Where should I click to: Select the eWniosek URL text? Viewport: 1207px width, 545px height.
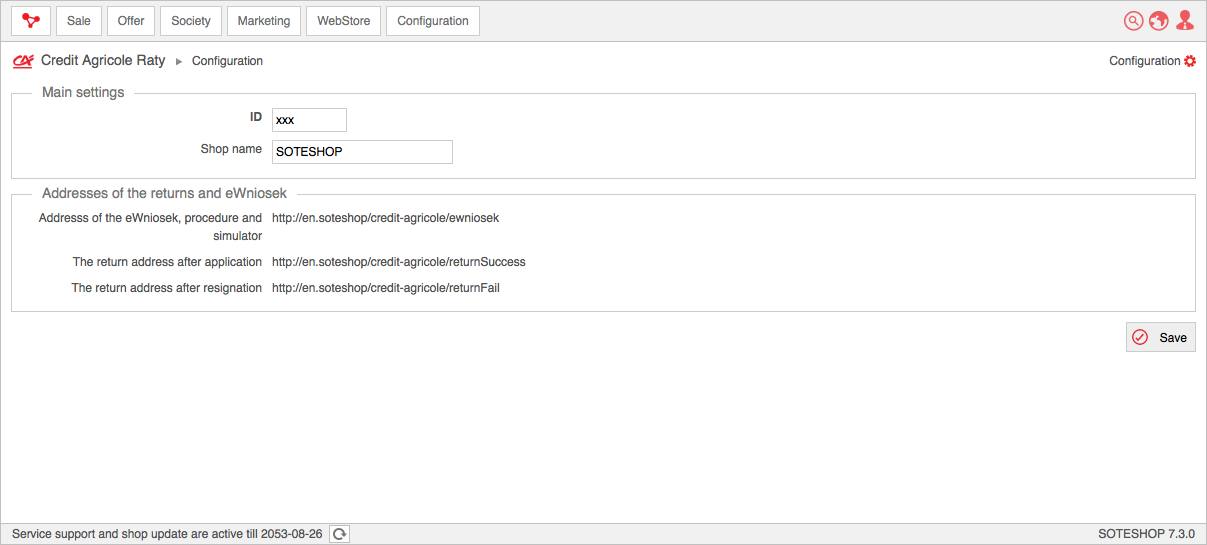(385, 217)
